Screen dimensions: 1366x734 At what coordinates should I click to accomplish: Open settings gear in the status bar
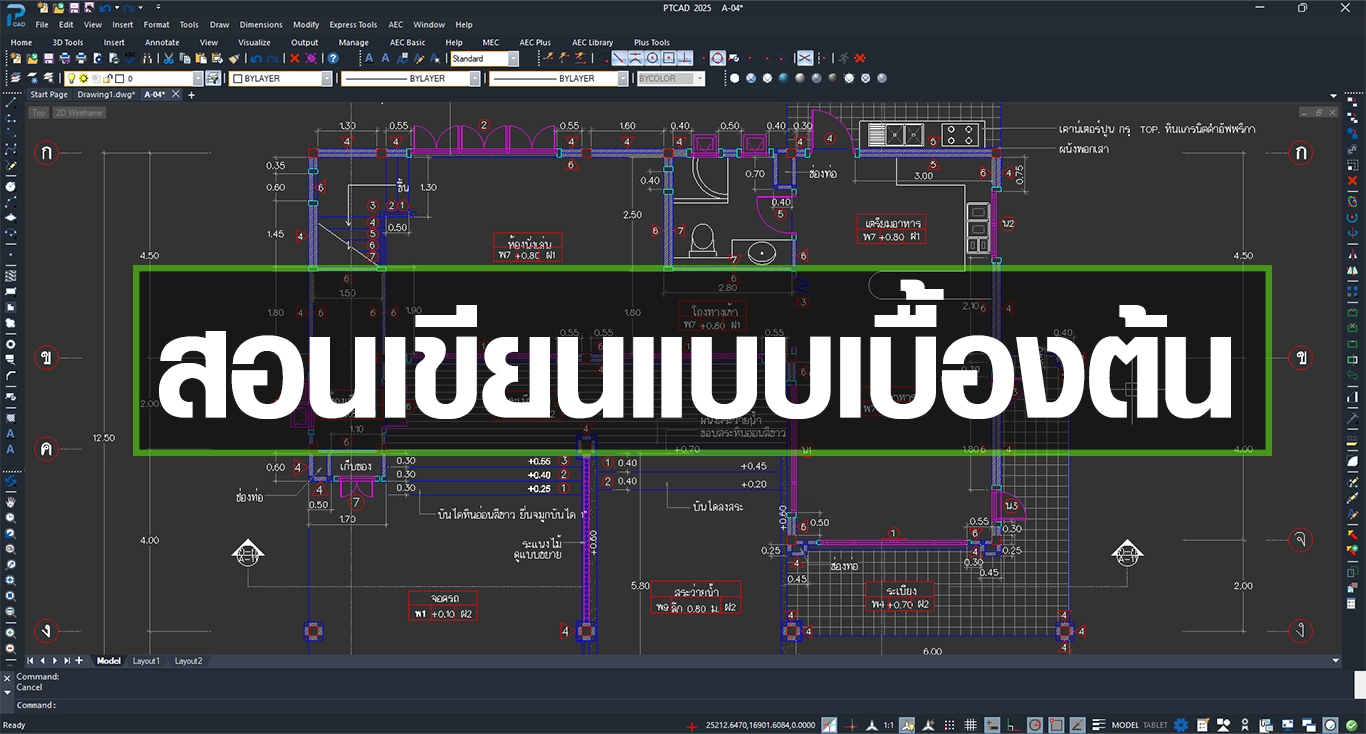1181,725
